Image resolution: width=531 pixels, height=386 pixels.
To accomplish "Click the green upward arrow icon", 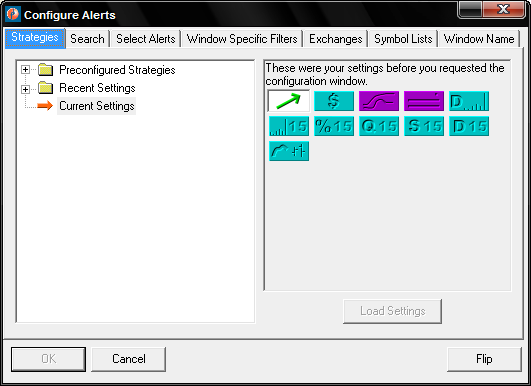I will (289, 101).
